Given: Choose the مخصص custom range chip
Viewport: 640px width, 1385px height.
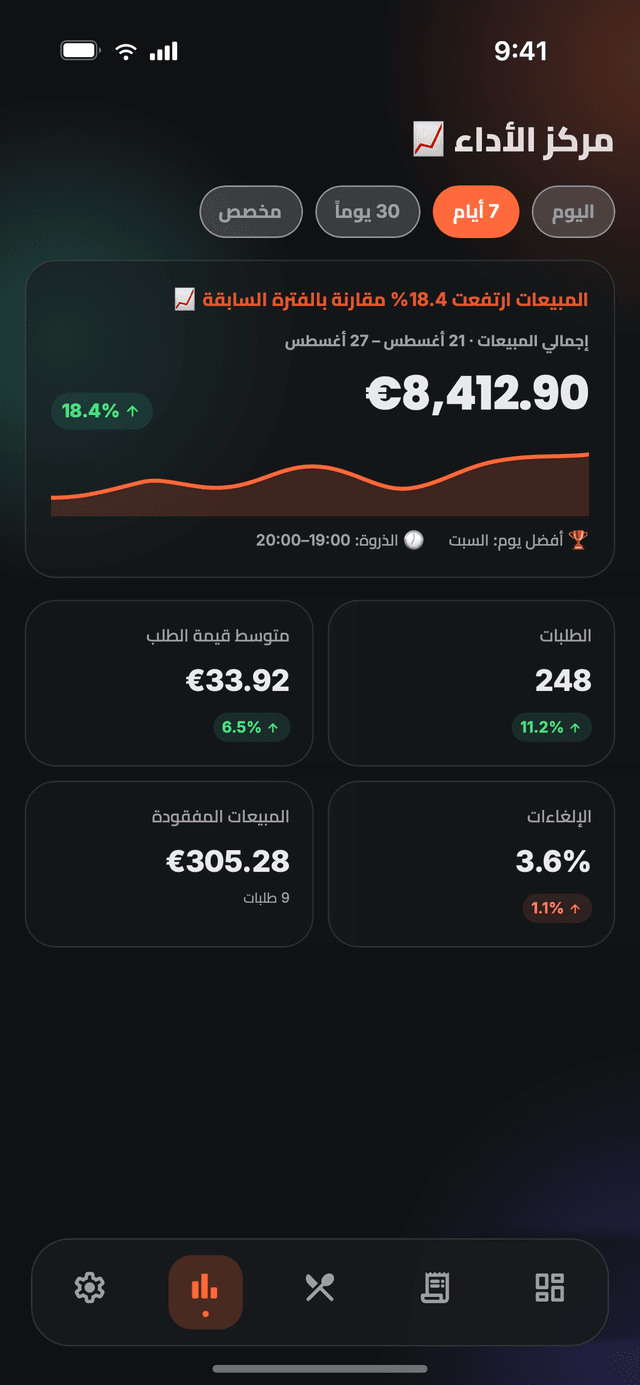Looking at the screenshot, I should (250, 212).
